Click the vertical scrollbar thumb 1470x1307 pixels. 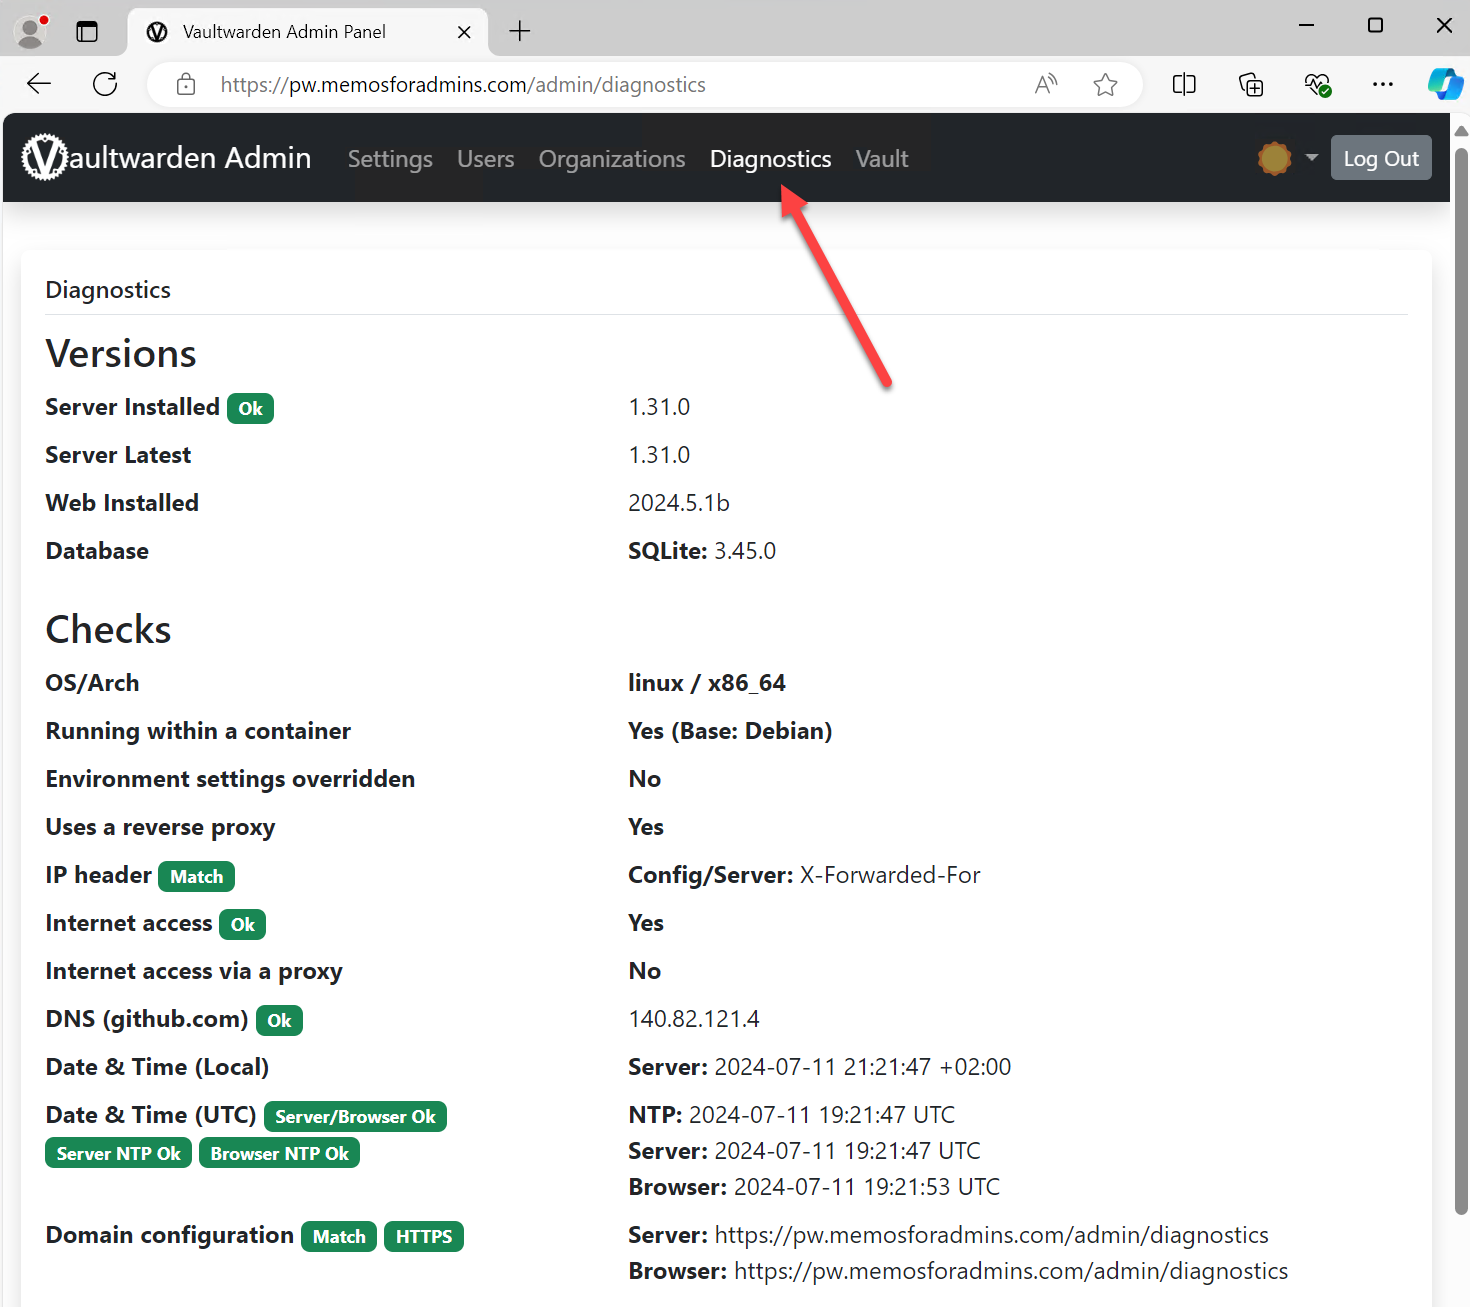click(x=1461, y=680)
